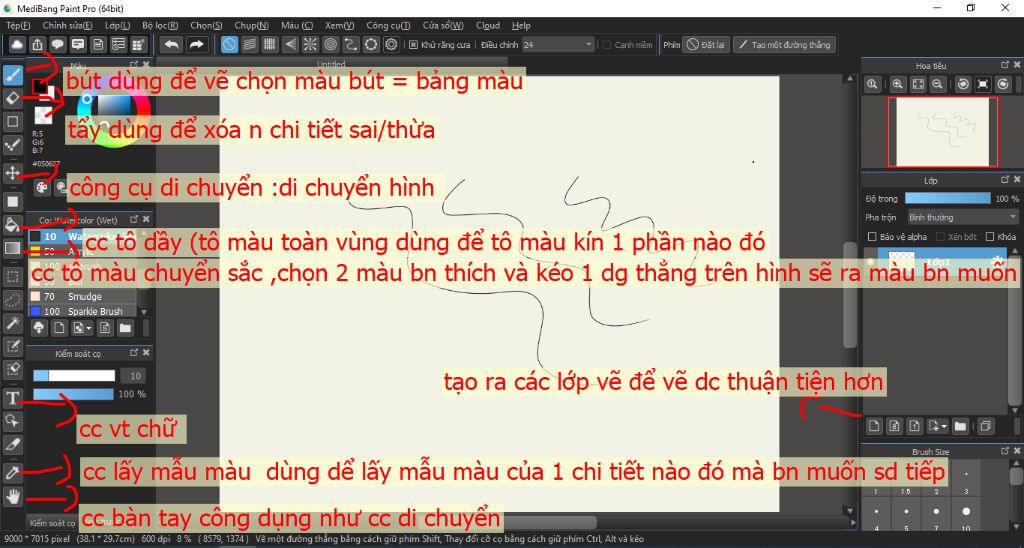Zoom out using the Navigator minus magnifier
The width and height of the screenshot is (1024, 548).
click(x=937, y=84)
